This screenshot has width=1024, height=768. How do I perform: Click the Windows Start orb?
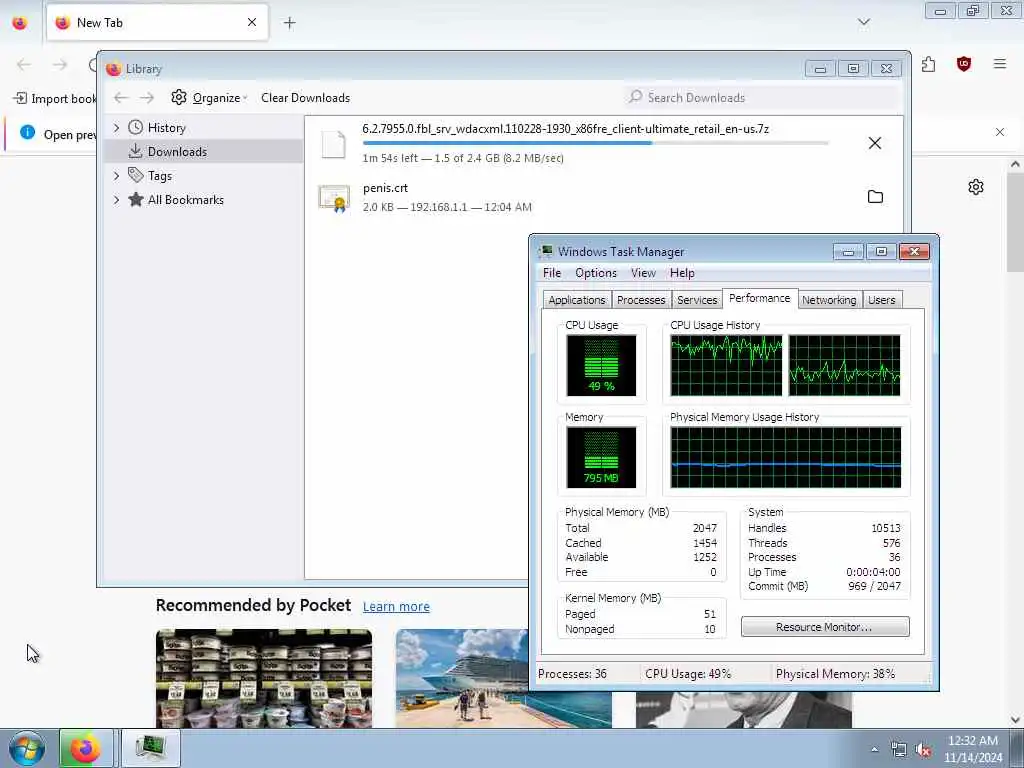point(27,748)
